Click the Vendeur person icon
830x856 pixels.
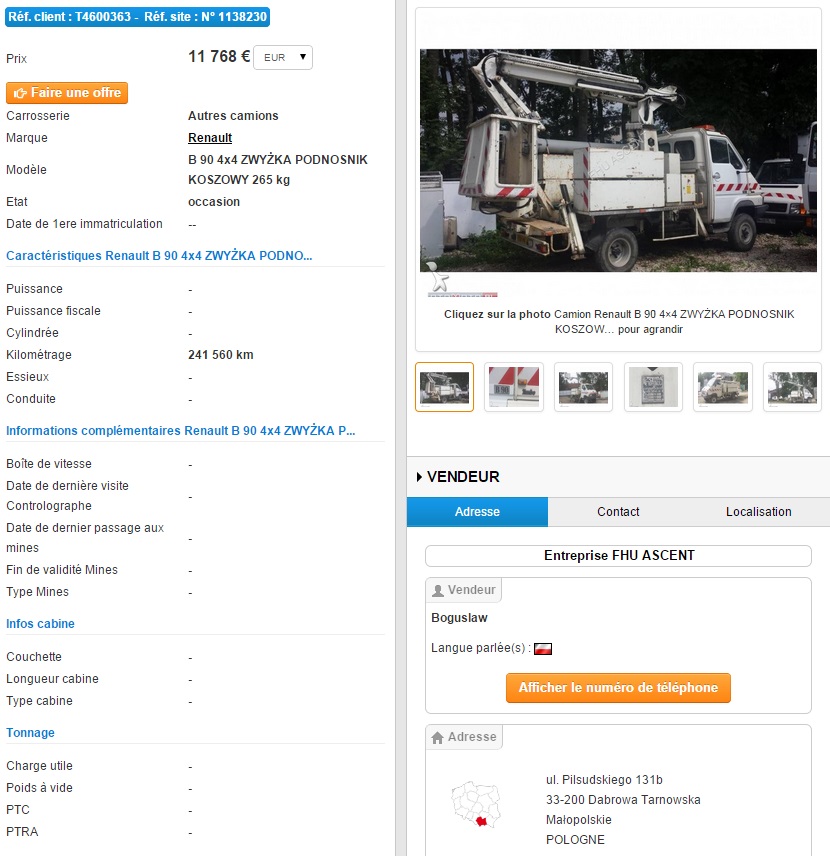point(438,591)
